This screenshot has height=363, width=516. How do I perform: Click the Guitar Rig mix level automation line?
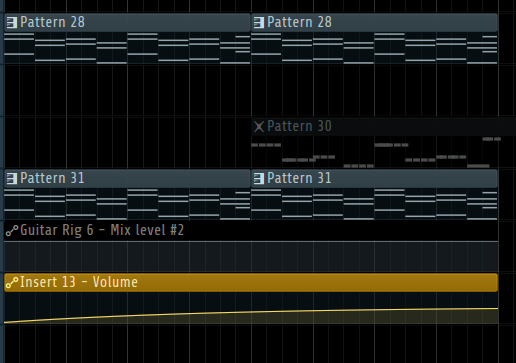point(251,241)
